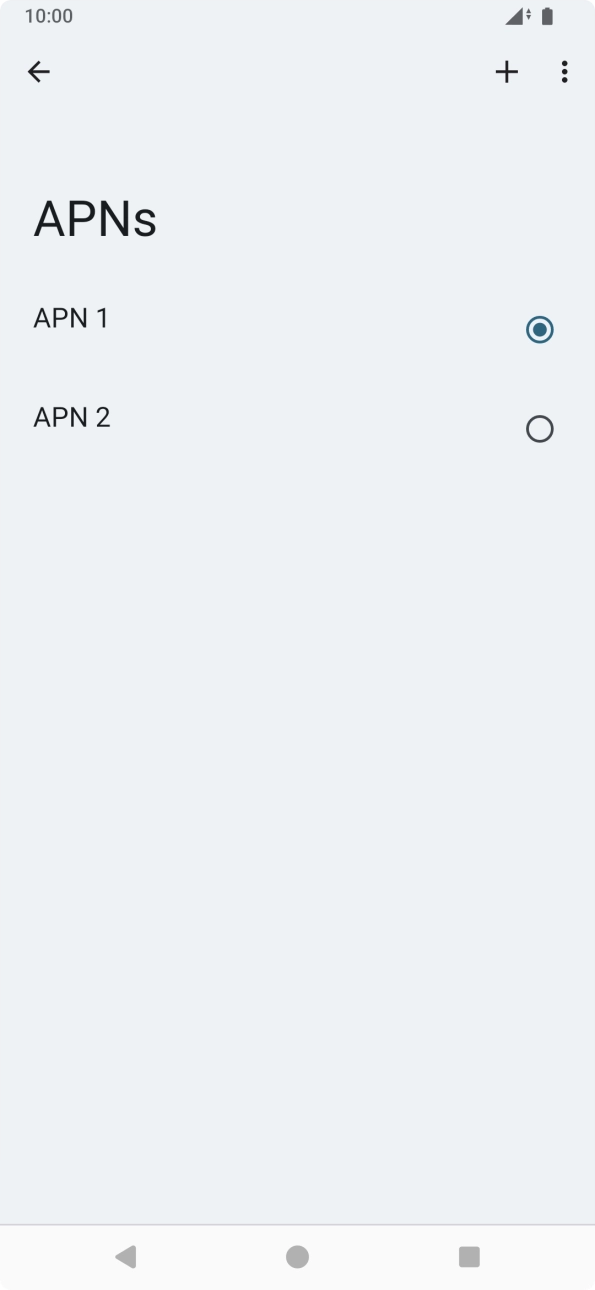Image resolution: width=595 pixels, height=1290 pixels.
Task: Open the overflow menu for more APN options
Action: [x=565, y=71]
